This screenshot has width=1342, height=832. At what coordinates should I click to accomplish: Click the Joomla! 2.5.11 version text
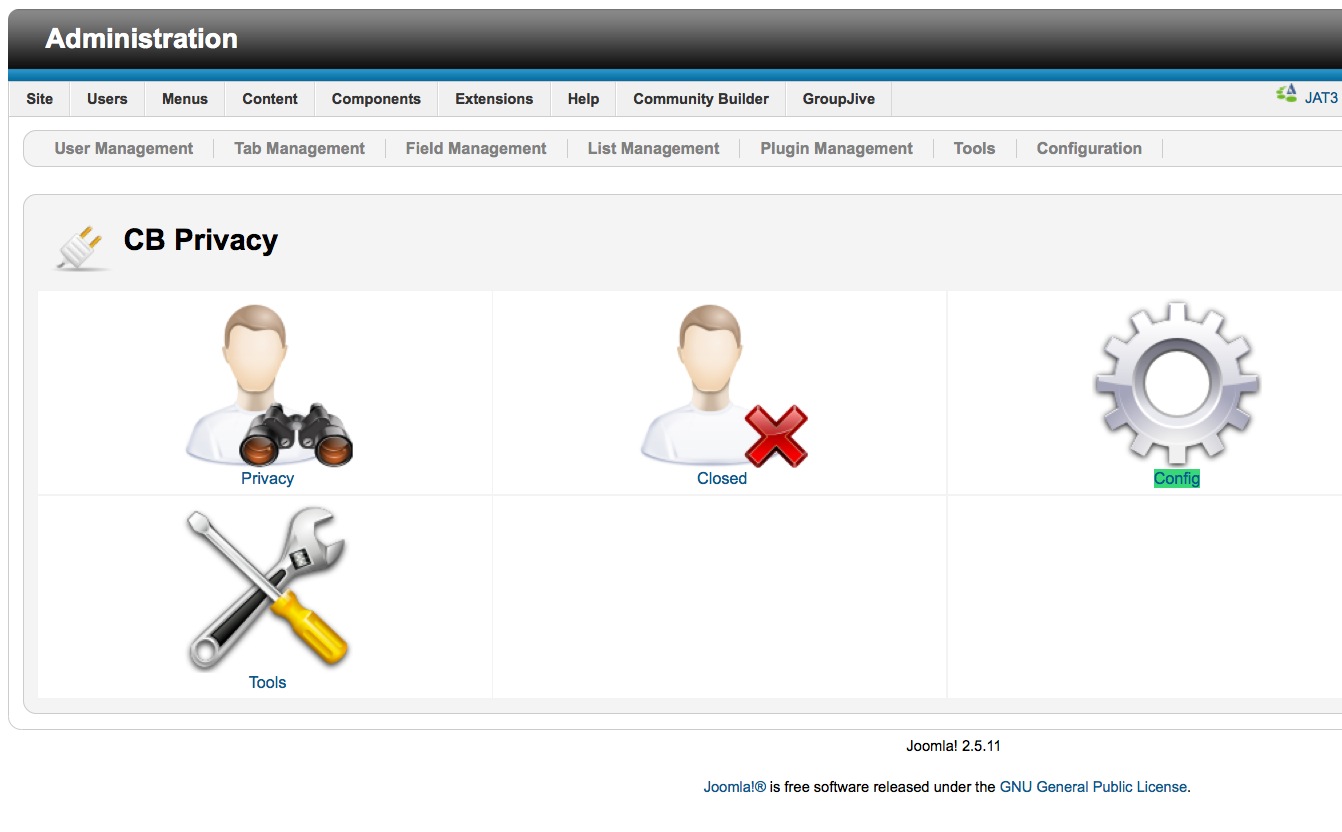[953, 746]
